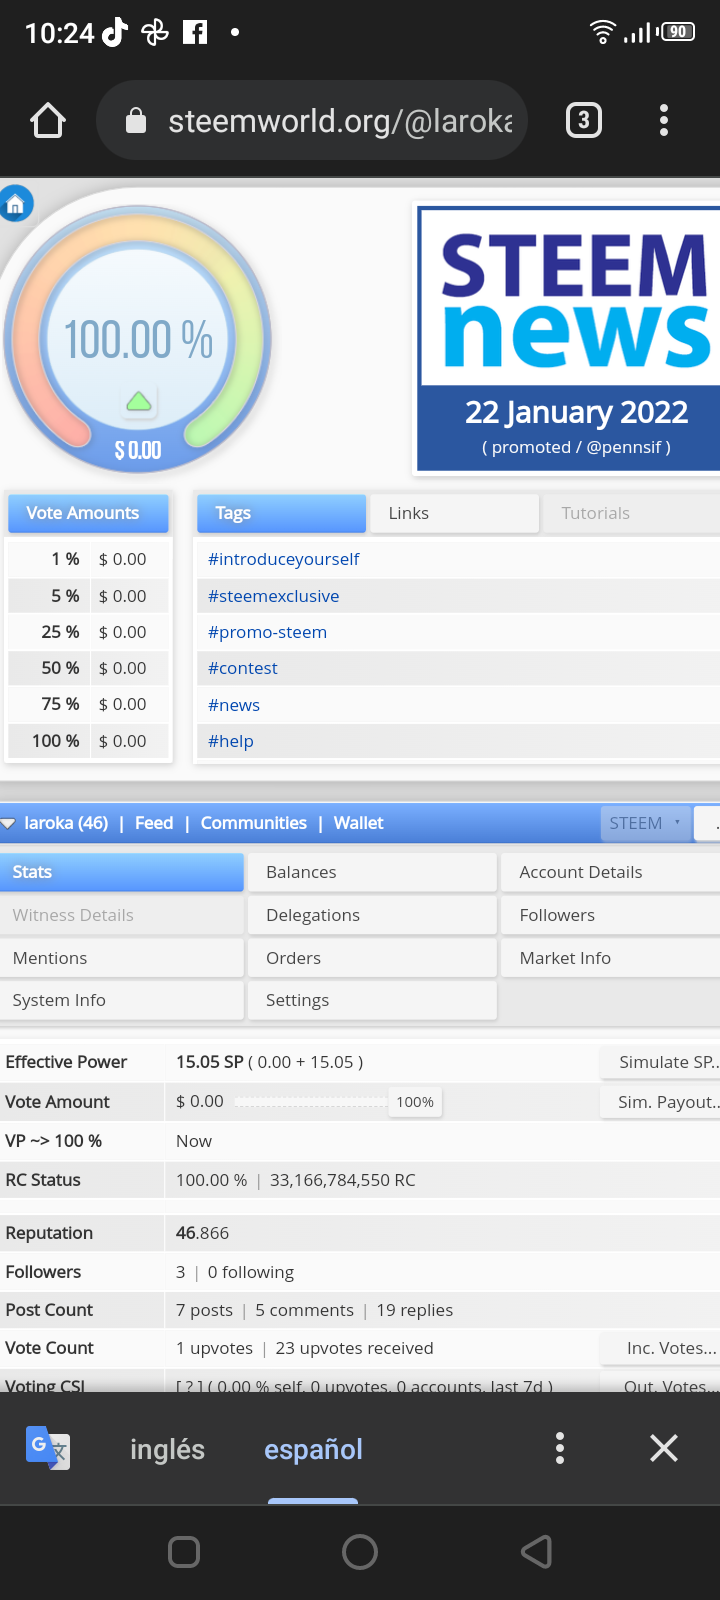This screenshot has height=1600, width=720.
Task: Click the 23 upvotes received text
Action: (x=354, y=1348)
